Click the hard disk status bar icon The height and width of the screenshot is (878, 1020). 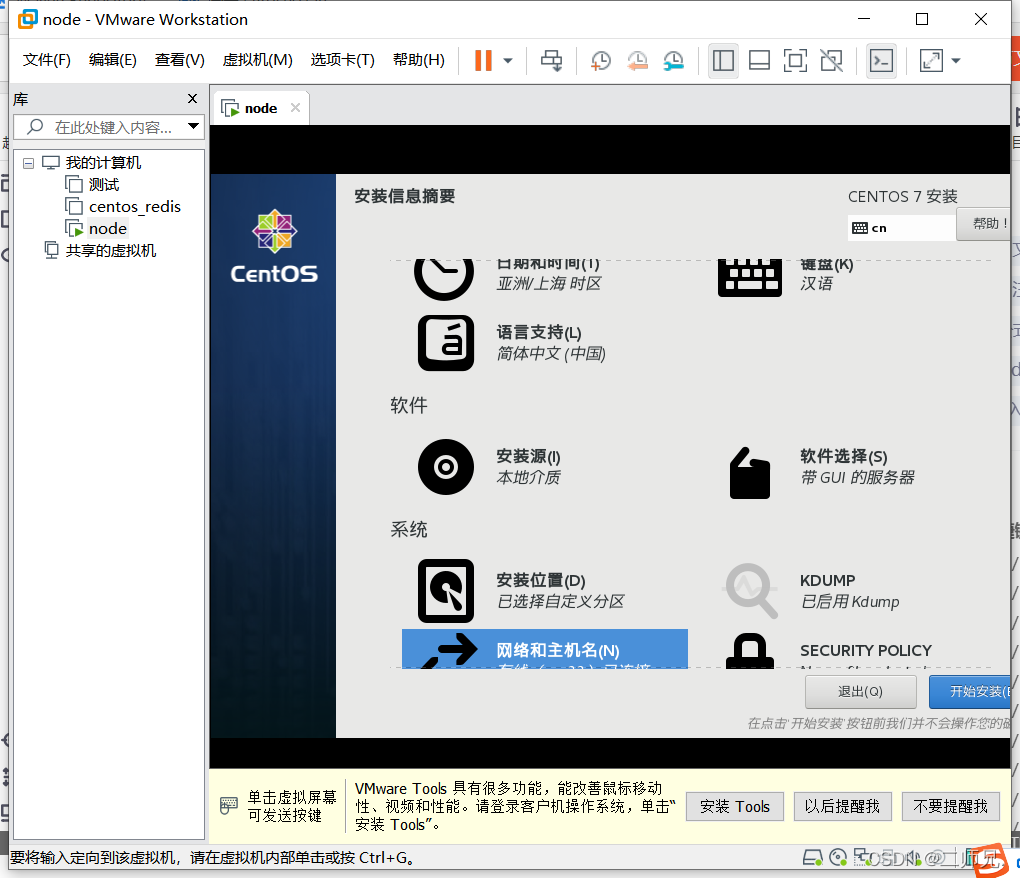(x=812, y=858)
